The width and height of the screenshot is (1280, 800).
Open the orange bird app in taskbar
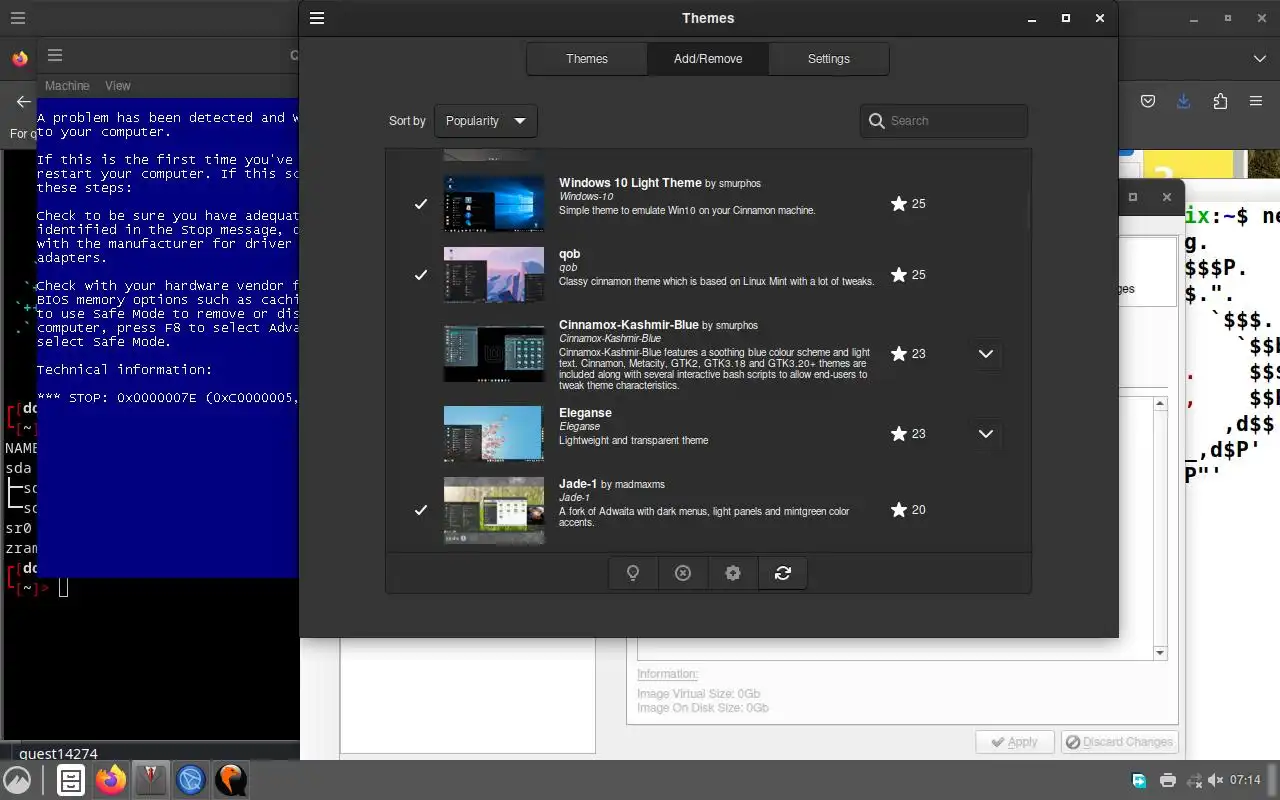[231, 780]
